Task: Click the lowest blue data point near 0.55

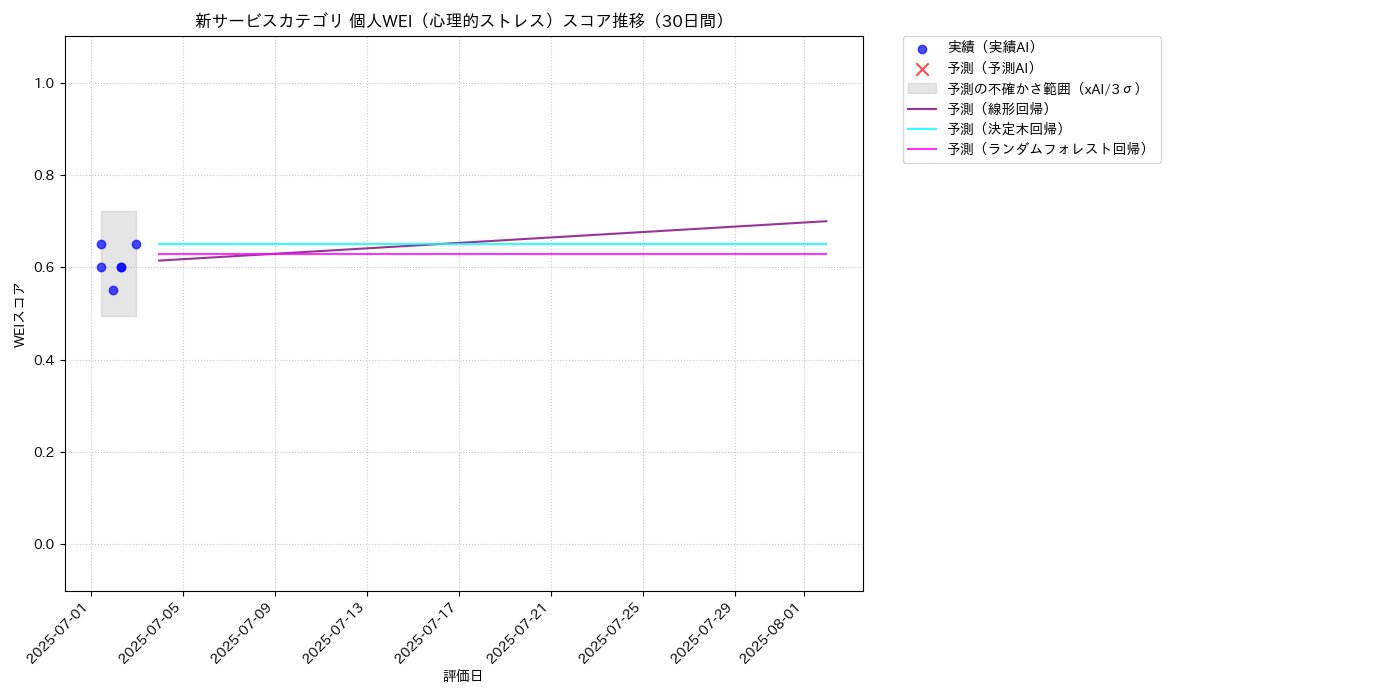Action: pos(113,290)
